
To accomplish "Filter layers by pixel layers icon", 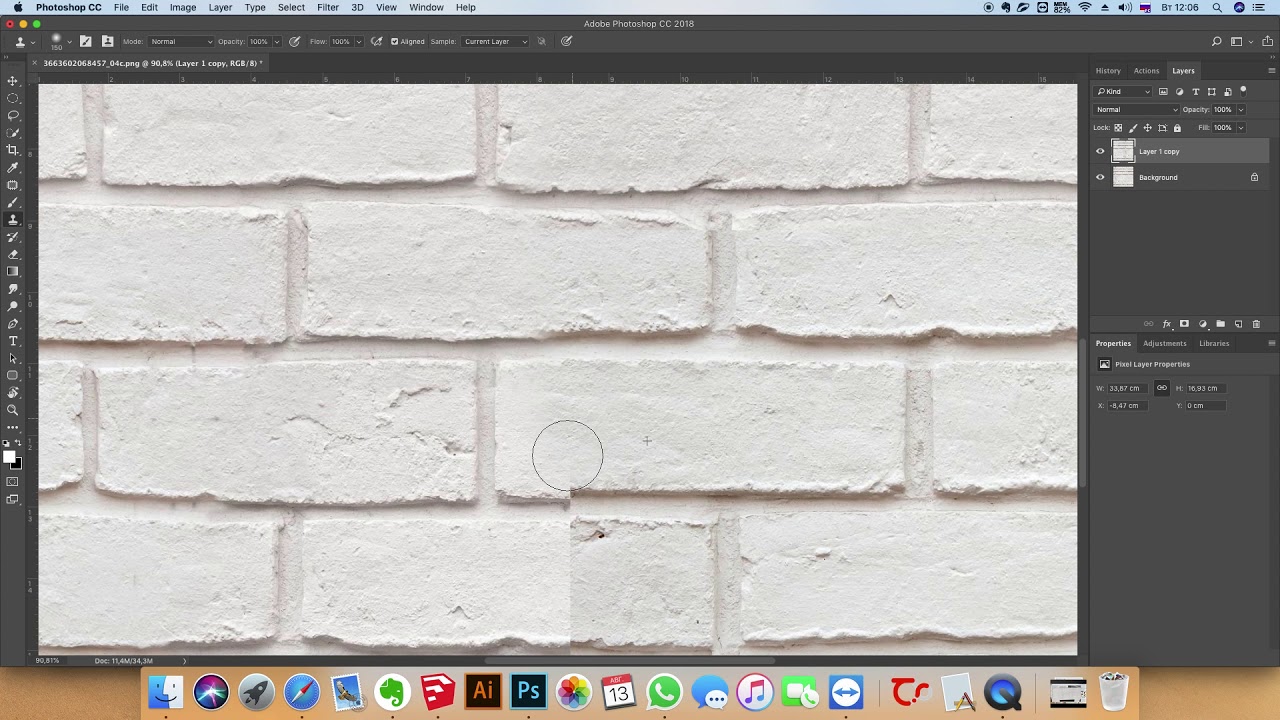I will [x=1163, y=91].
